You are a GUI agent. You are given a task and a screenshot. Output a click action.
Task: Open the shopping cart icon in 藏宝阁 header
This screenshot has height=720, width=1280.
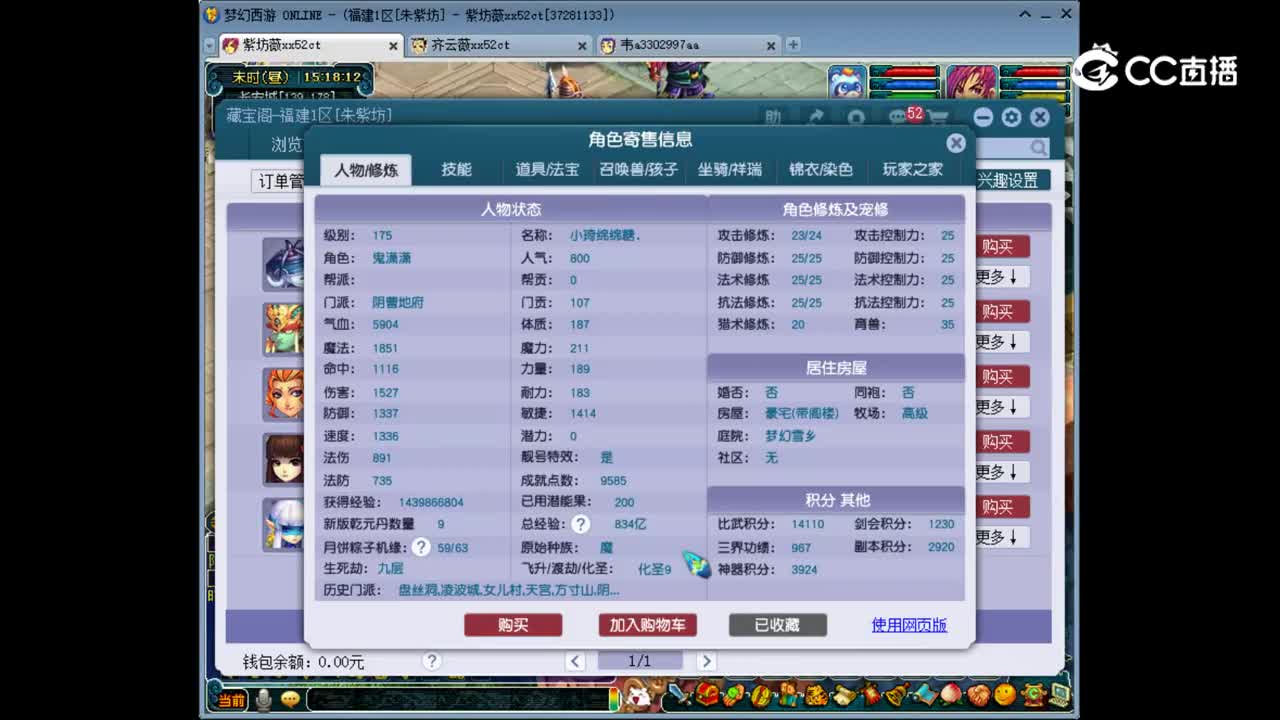point(938,118)
